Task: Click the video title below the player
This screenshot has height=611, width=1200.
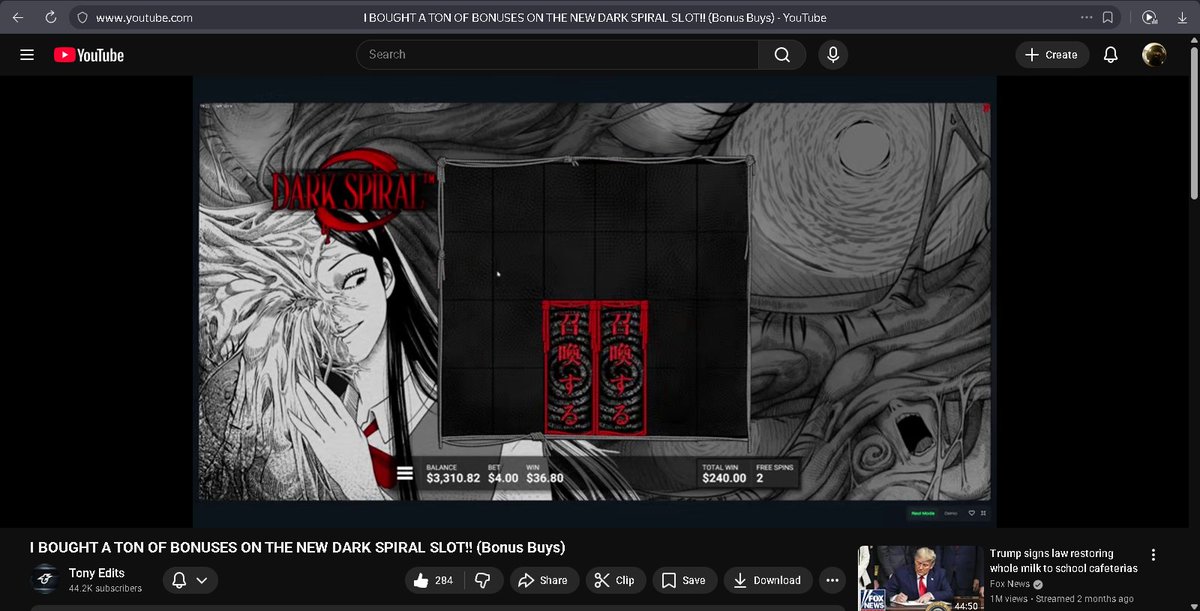Action: tap(298, 548)
